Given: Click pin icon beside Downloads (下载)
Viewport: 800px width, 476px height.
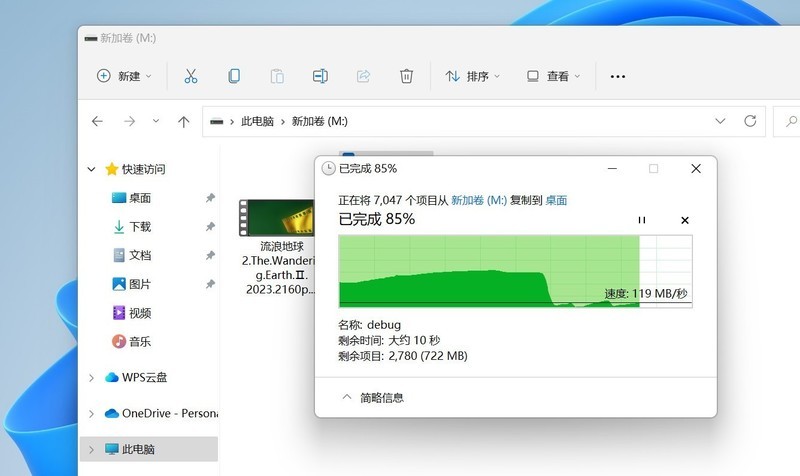Looking at the screenshot, I should click(x=210, y=227).
